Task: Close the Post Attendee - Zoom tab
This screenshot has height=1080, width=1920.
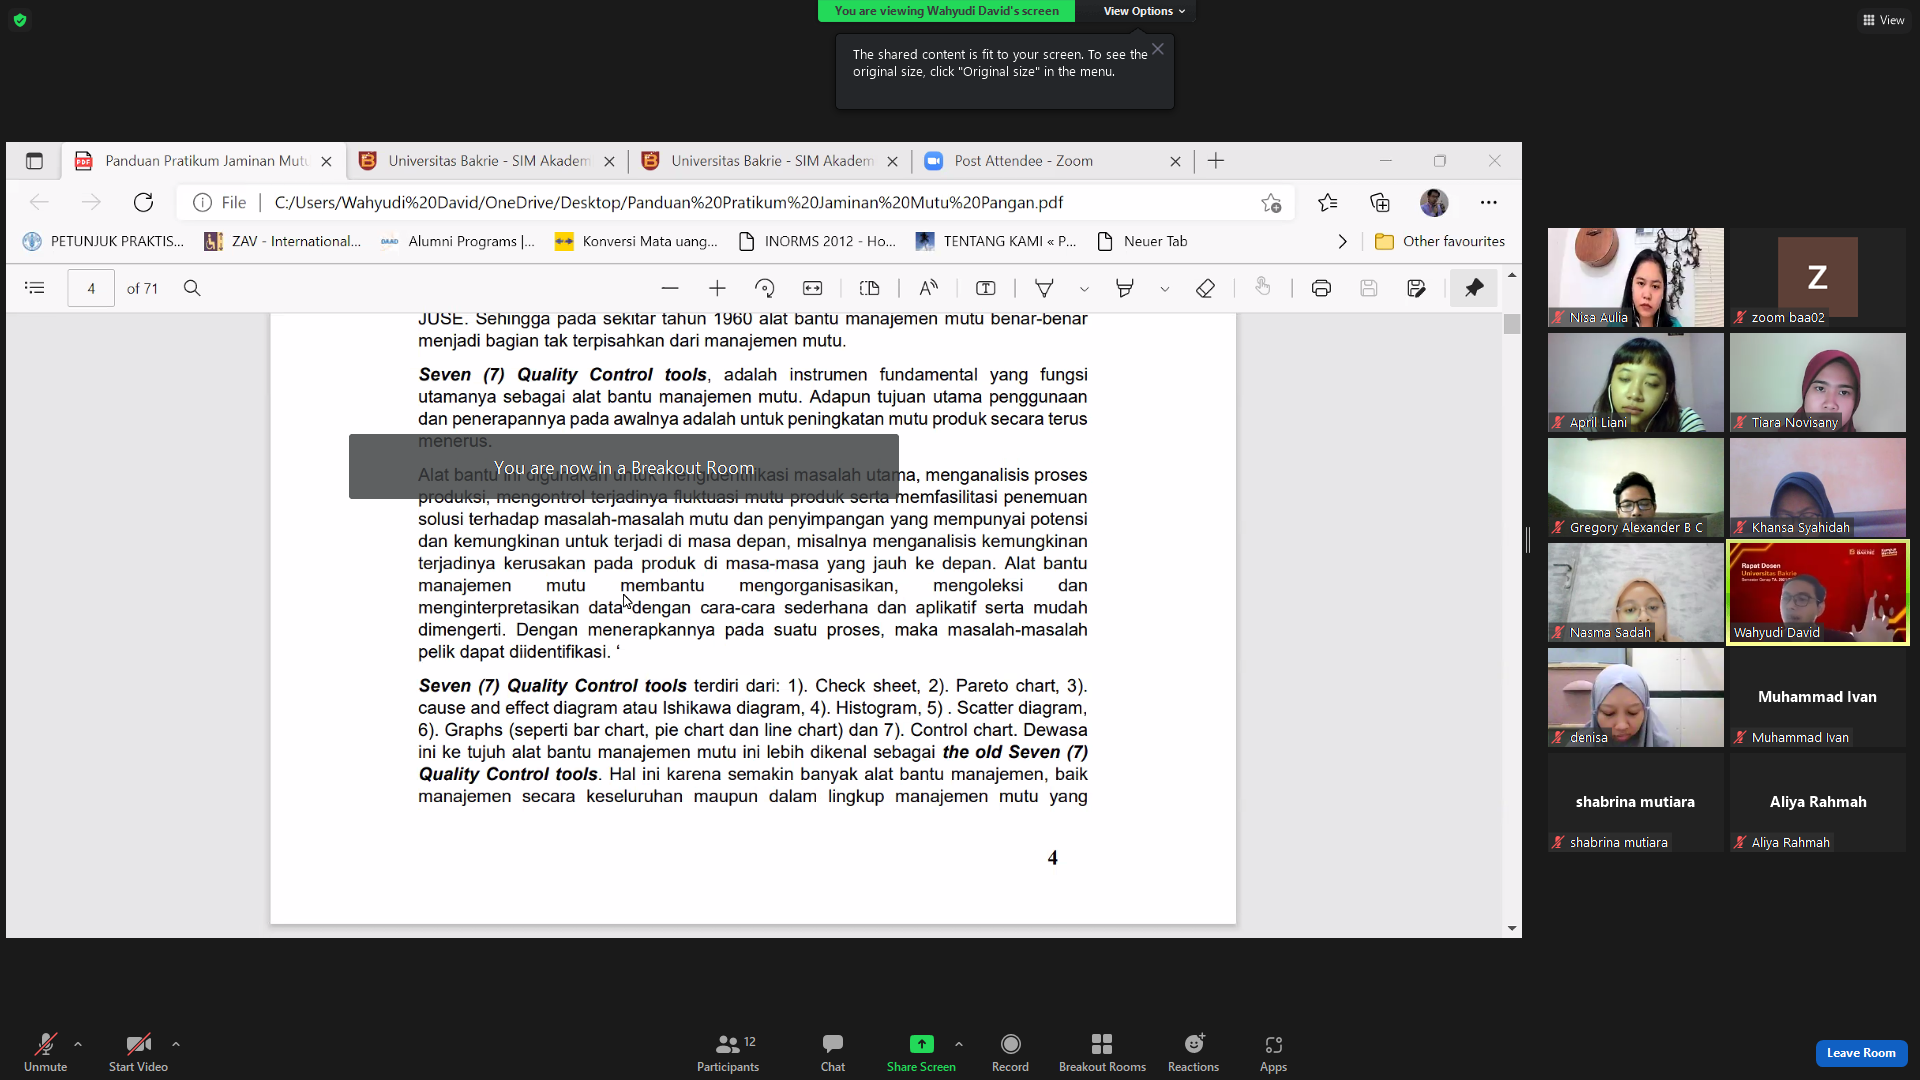Action: click(1175, 161)
